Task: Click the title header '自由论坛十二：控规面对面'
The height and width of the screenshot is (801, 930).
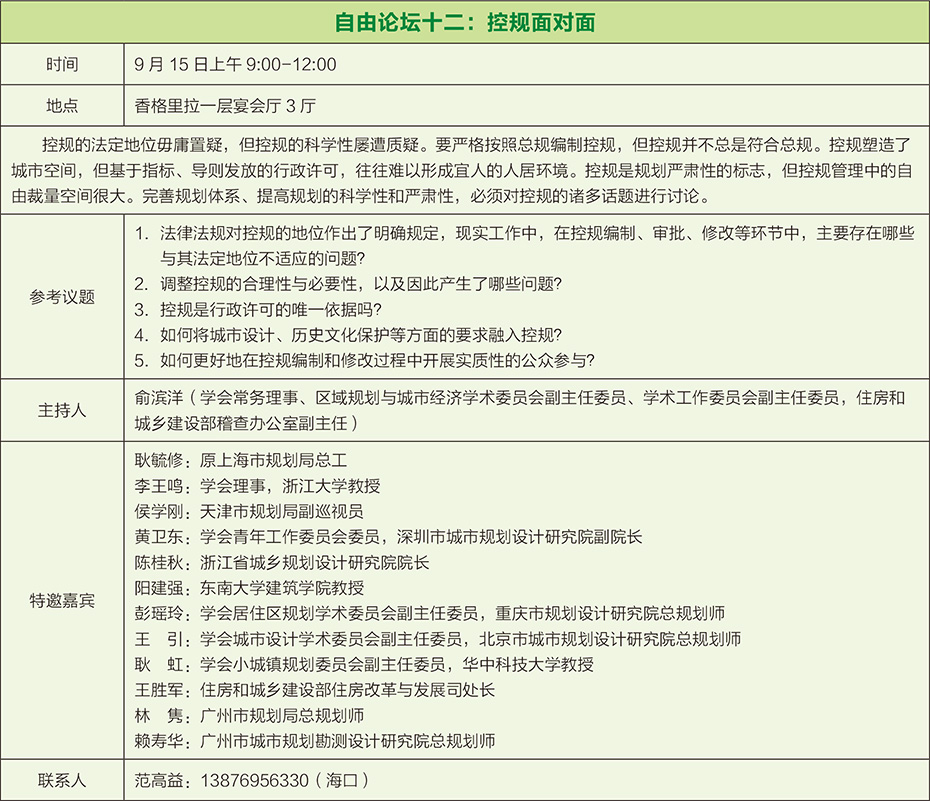Action: point(465,21)
